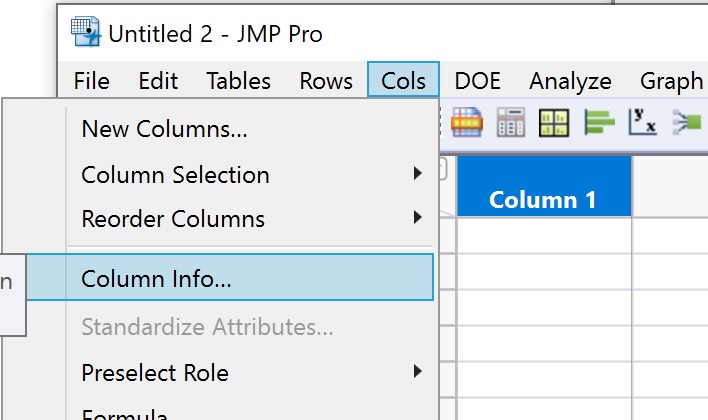Click the gray tabulate toolbar icon
The width and height of the screenshot is (708, 420).
511,122
